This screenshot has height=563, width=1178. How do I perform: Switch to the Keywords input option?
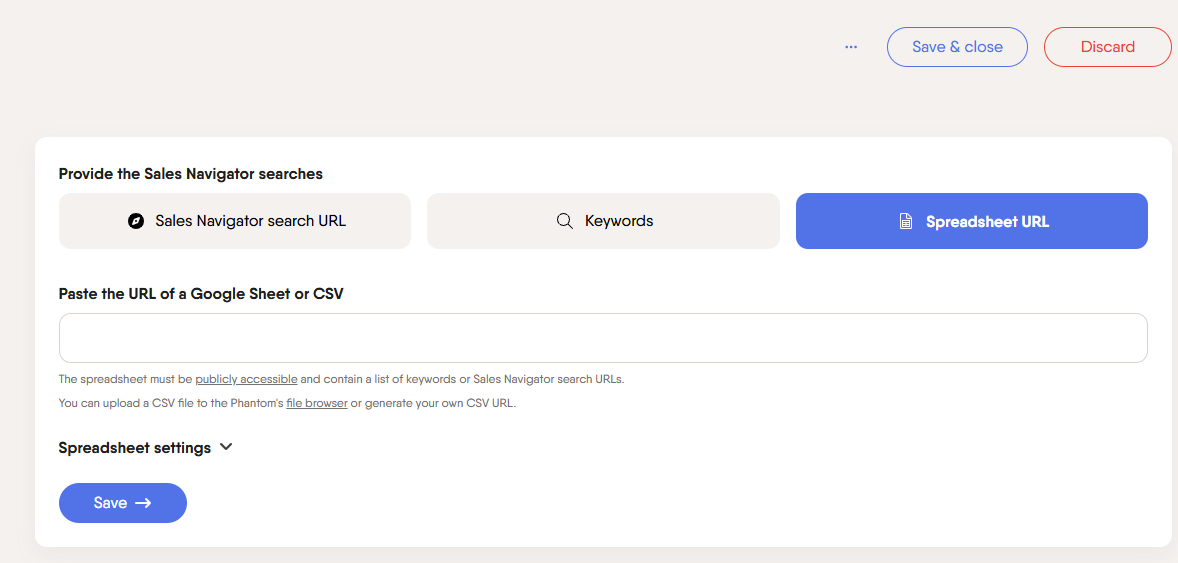click(x=603, y=221)
